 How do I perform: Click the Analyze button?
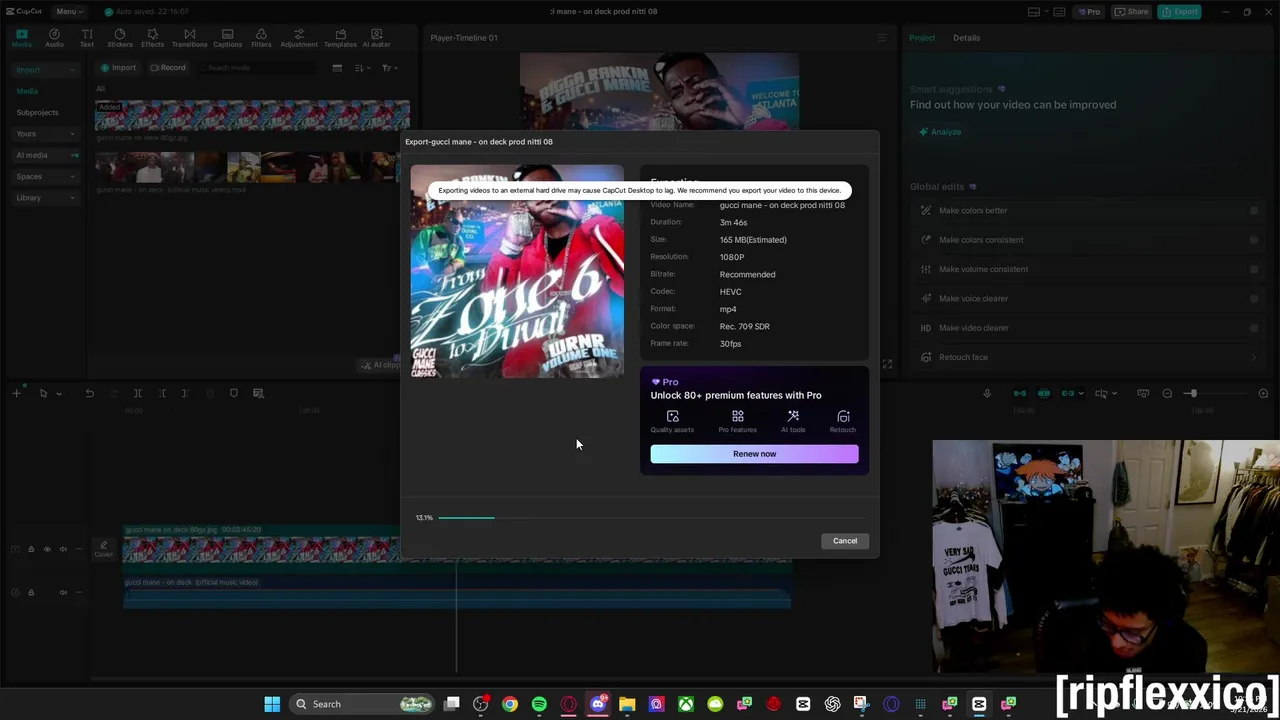[x=940, y=132]
